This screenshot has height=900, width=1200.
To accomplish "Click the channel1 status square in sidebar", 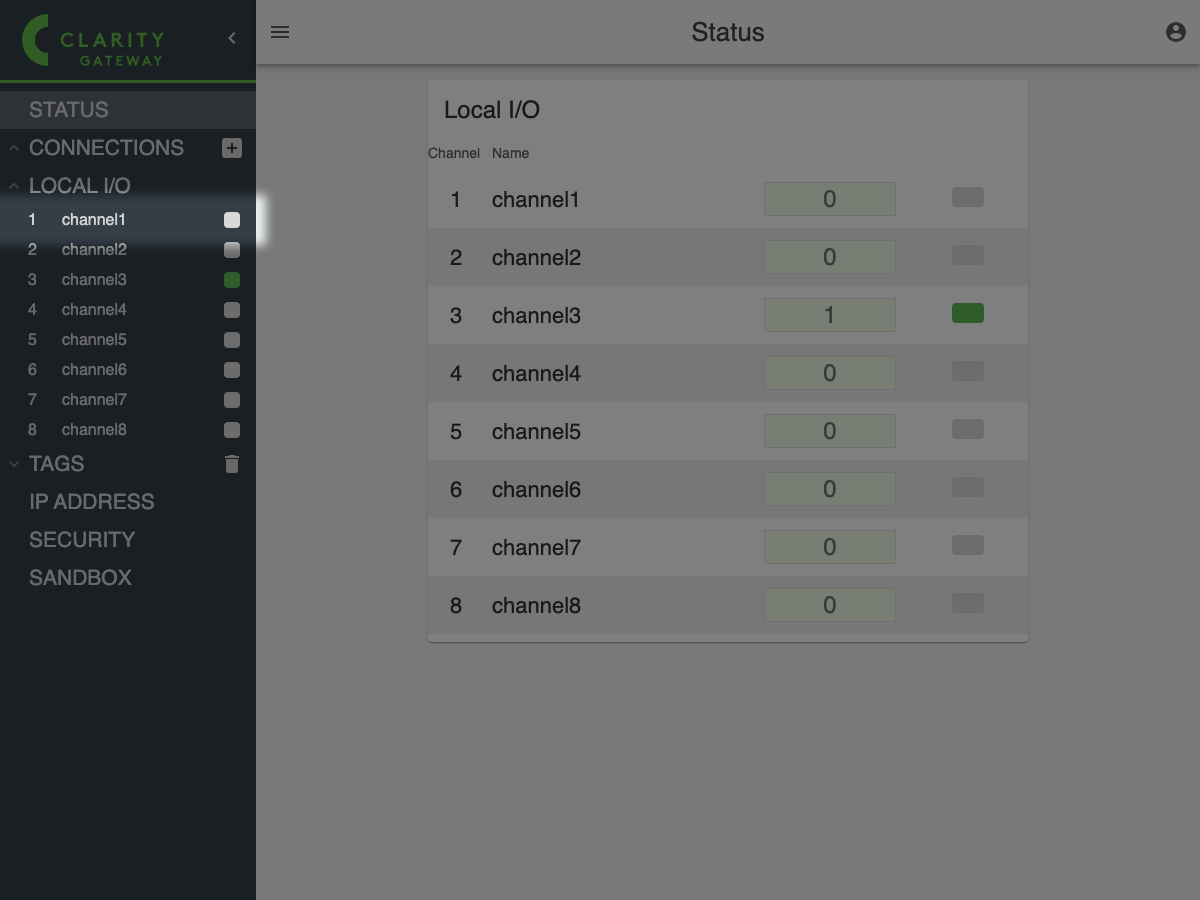I will click(232, 220).
